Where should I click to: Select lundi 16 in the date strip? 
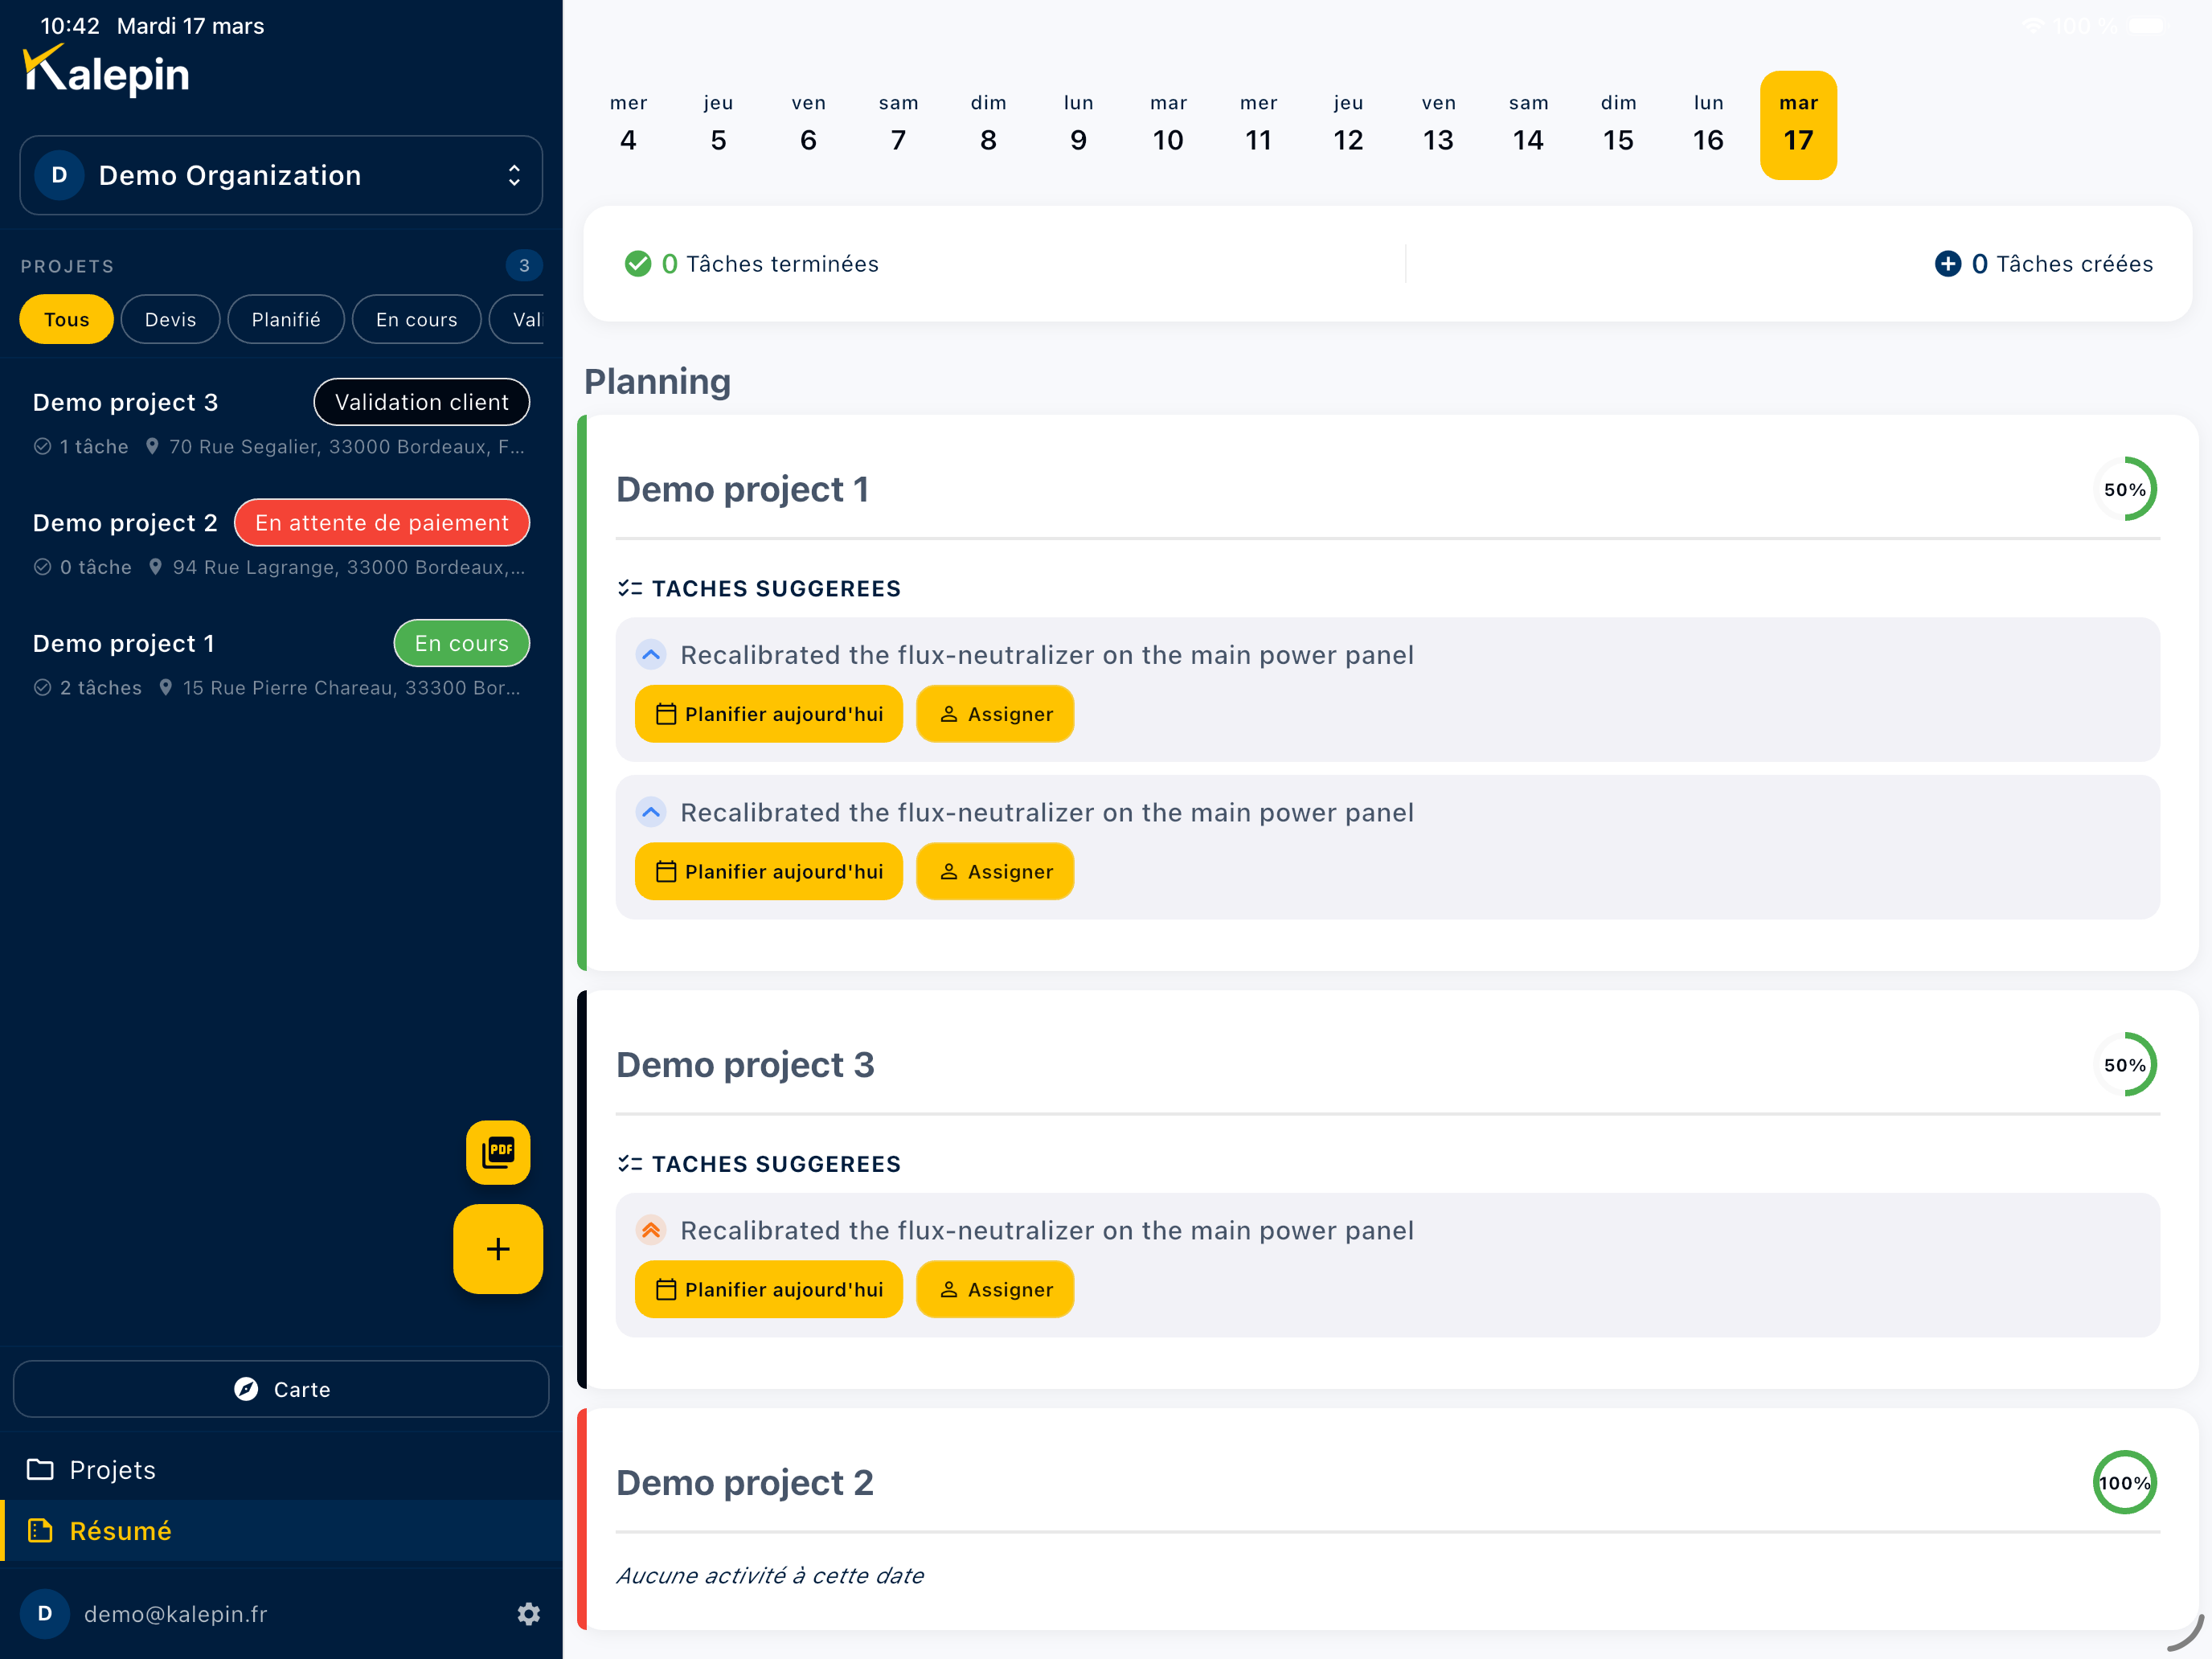click(x=1707, y=126)
